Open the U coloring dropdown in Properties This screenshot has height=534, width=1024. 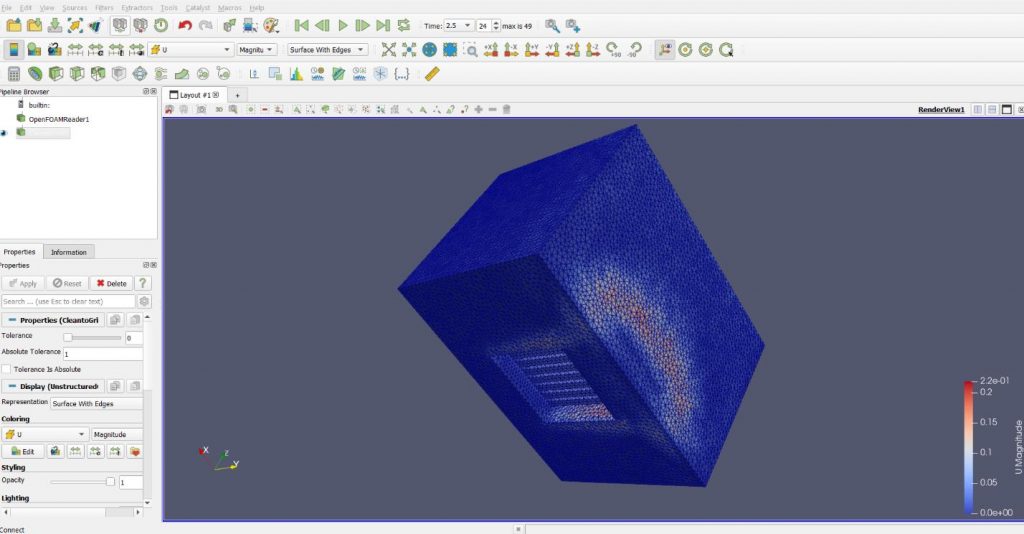click(45, 434)
